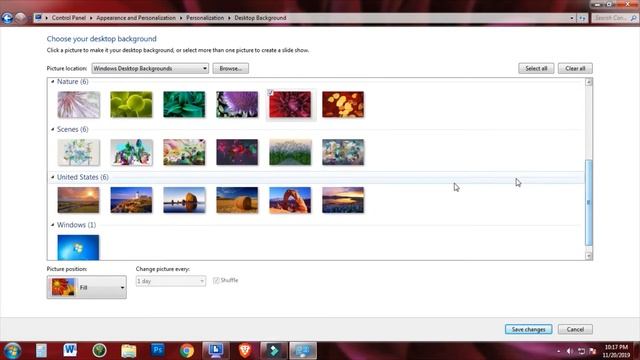Go back with the blue back arrow
The image size is (640, 360).
pyautogui.click(x=7, y=18)
